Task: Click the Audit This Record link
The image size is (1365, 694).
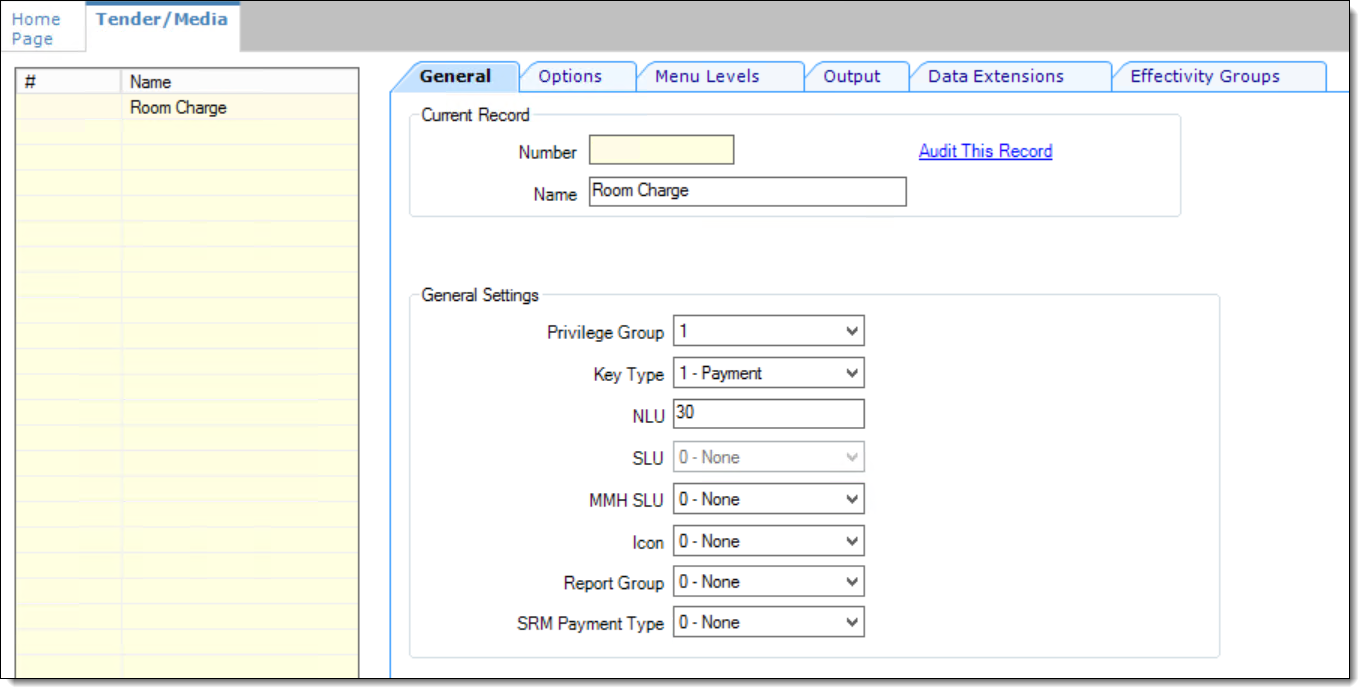Action: point(985,151)
